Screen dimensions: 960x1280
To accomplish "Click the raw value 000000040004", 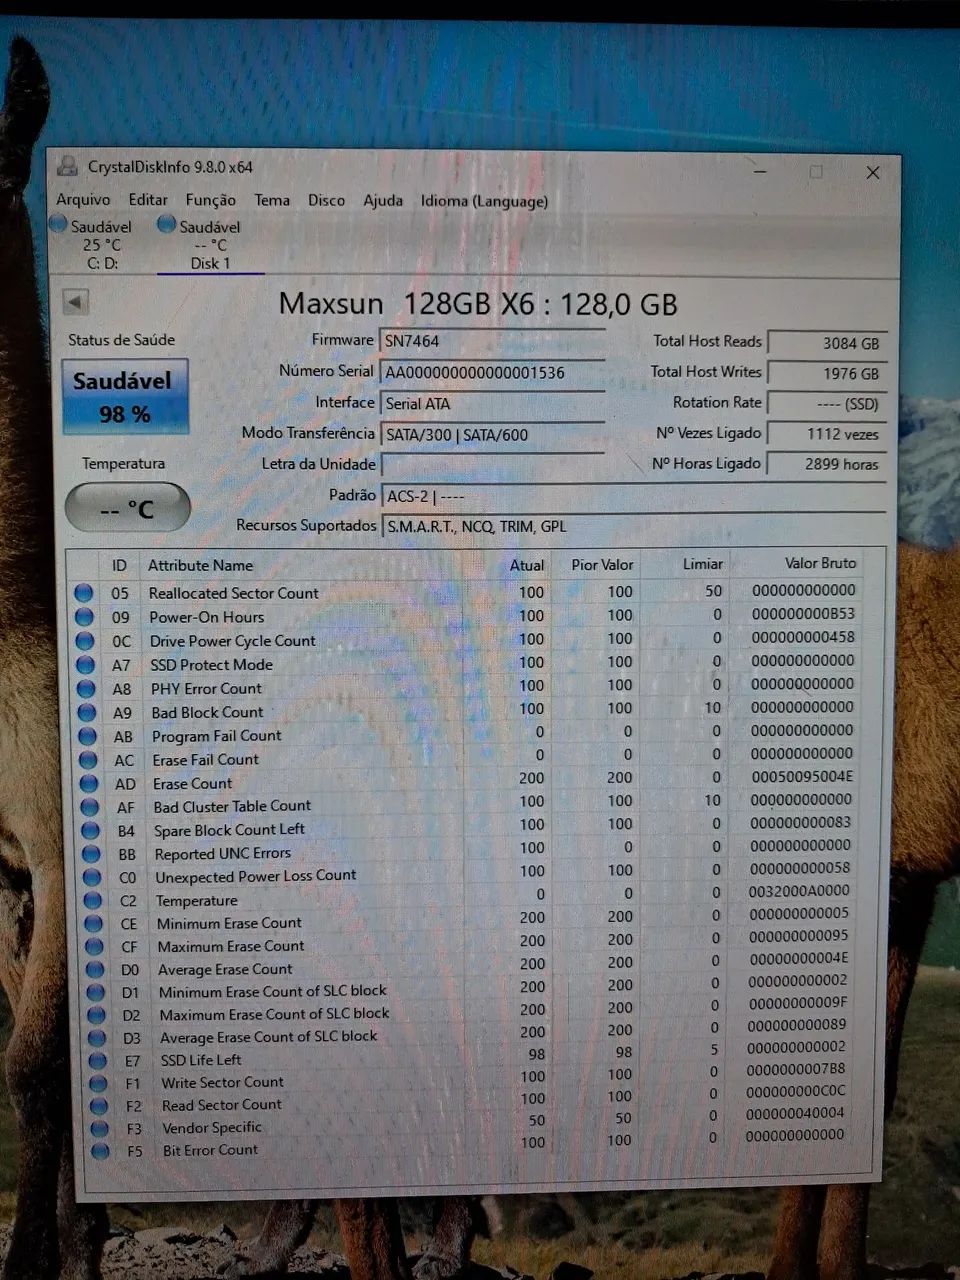I will pyautogui.click(x=795, y=1112).
